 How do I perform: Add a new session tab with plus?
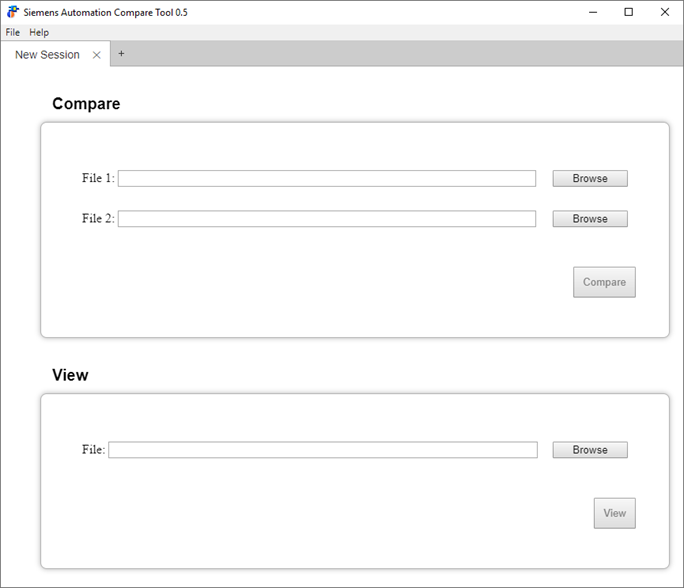pyautogui.click(x=121, y=54)
